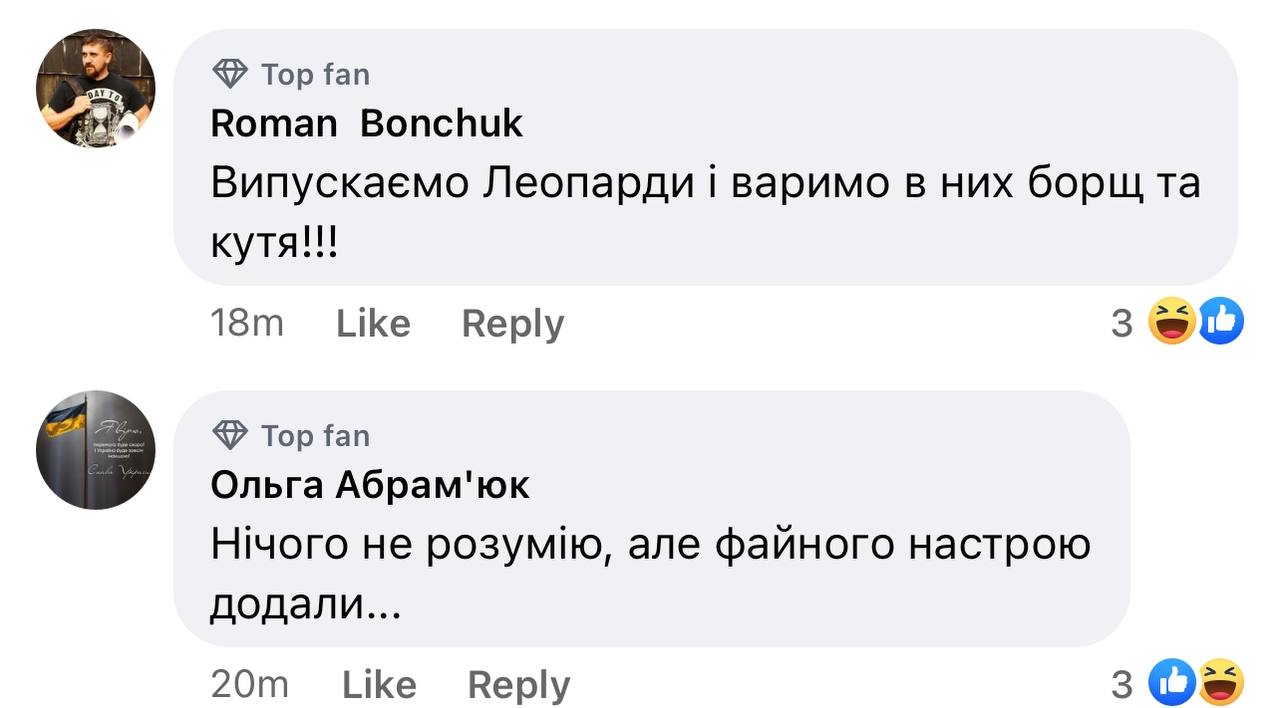Click the 20m timestamp on Ольга's comment
Screen dimensions: 1280x708
point(249,684)
